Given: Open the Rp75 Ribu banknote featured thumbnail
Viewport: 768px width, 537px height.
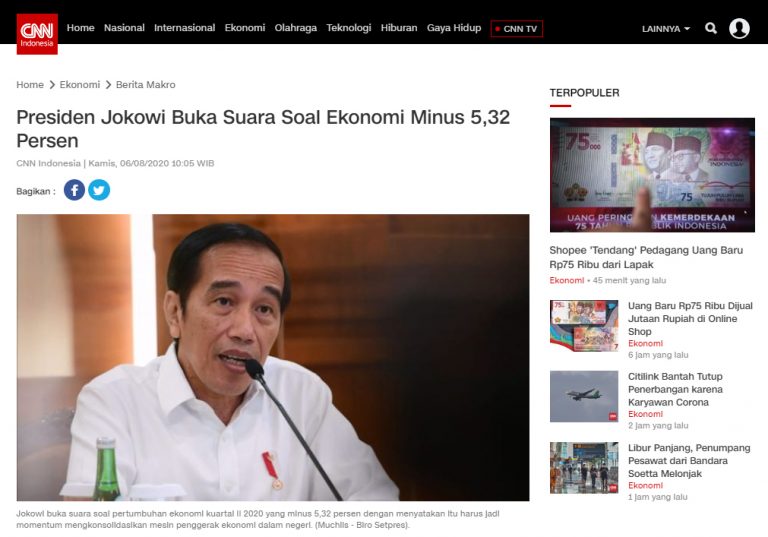Looking at the screenshot, I should 652,175.
